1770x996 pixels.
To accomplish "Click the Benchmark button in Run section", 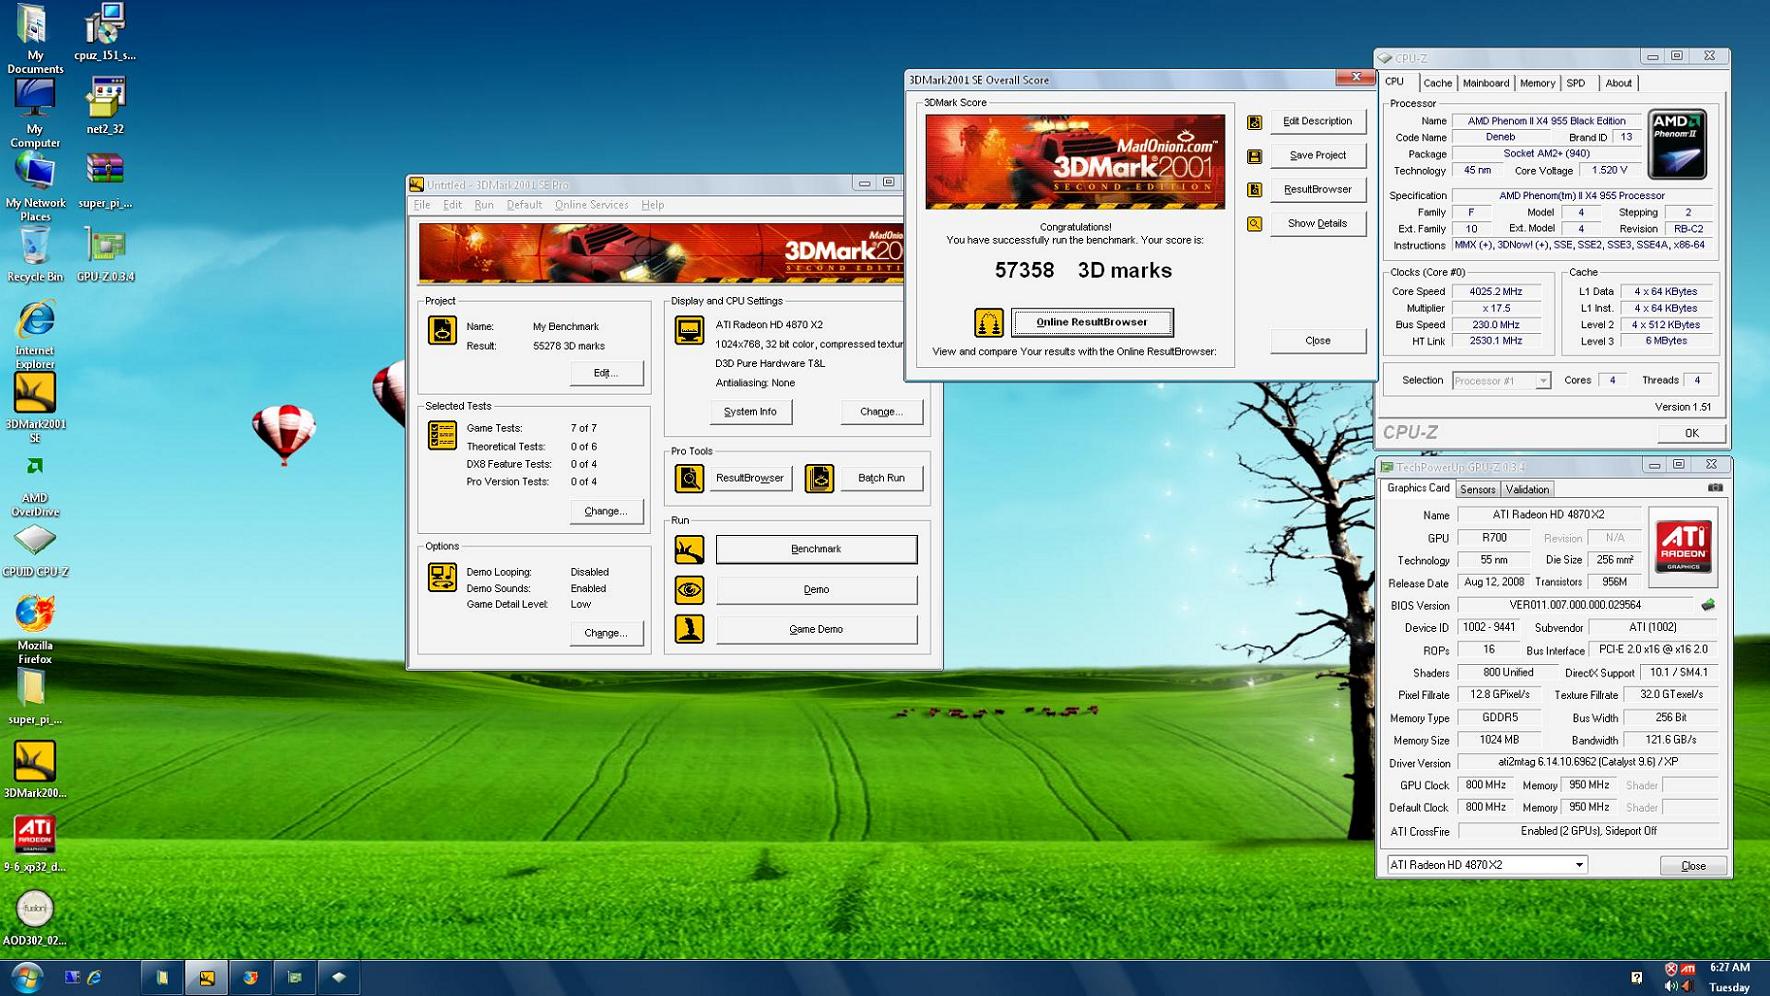I will [x=816, y=549].
